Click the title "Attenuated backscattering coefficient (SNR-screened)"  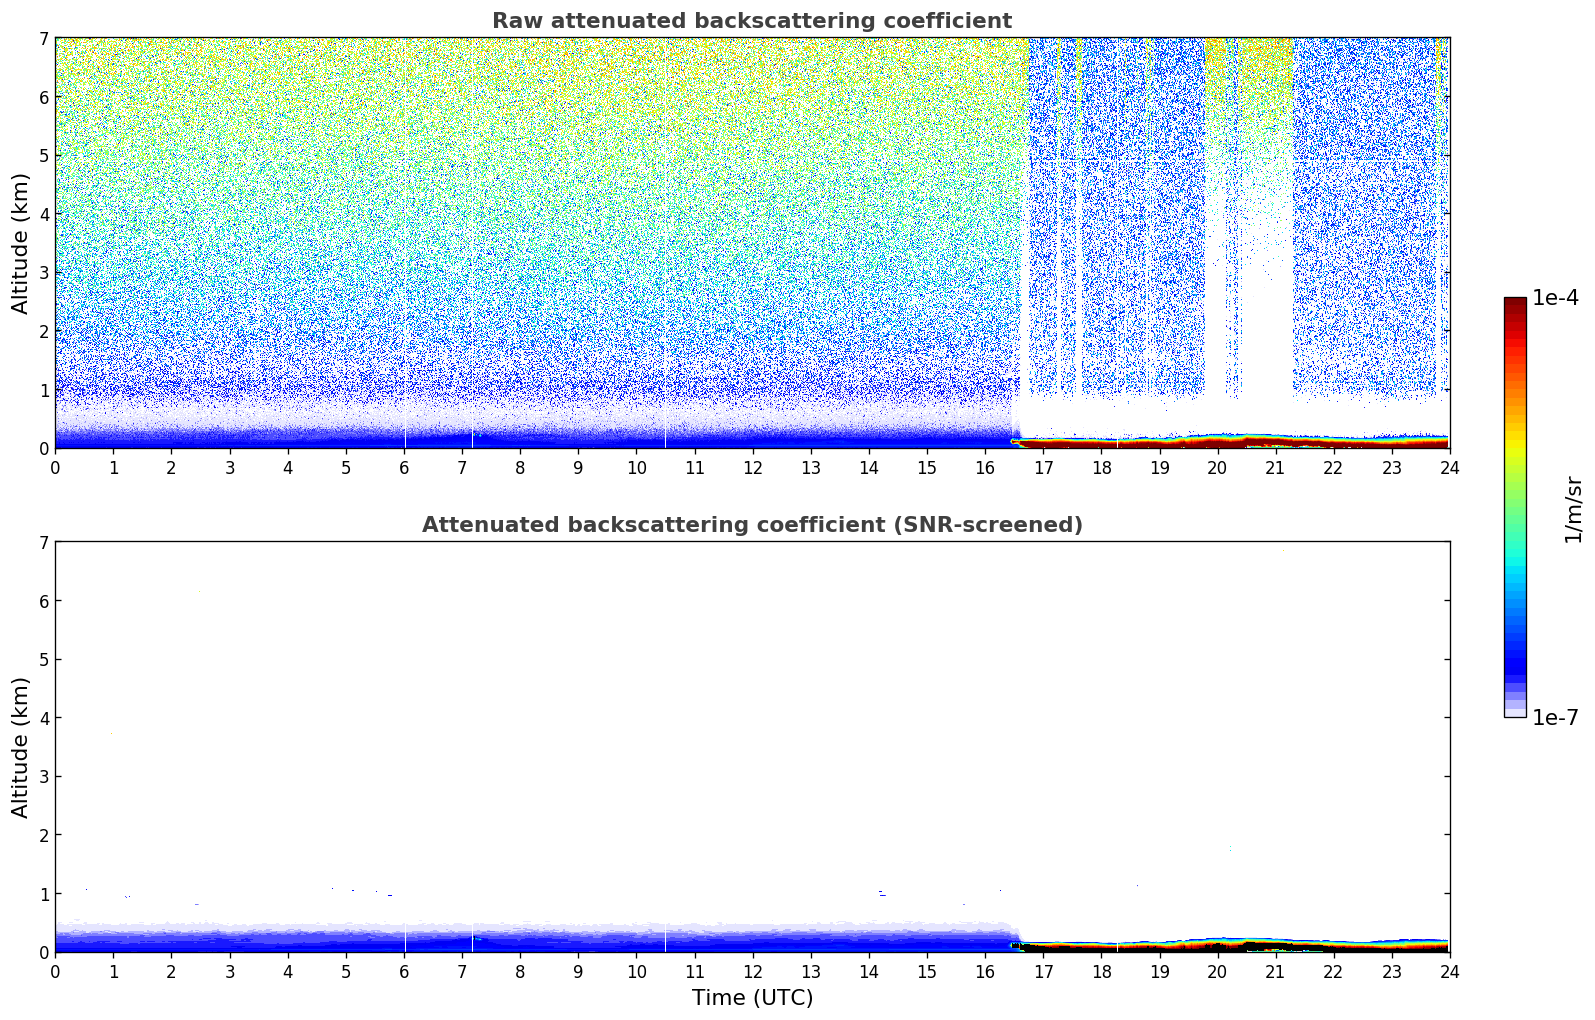752,525
